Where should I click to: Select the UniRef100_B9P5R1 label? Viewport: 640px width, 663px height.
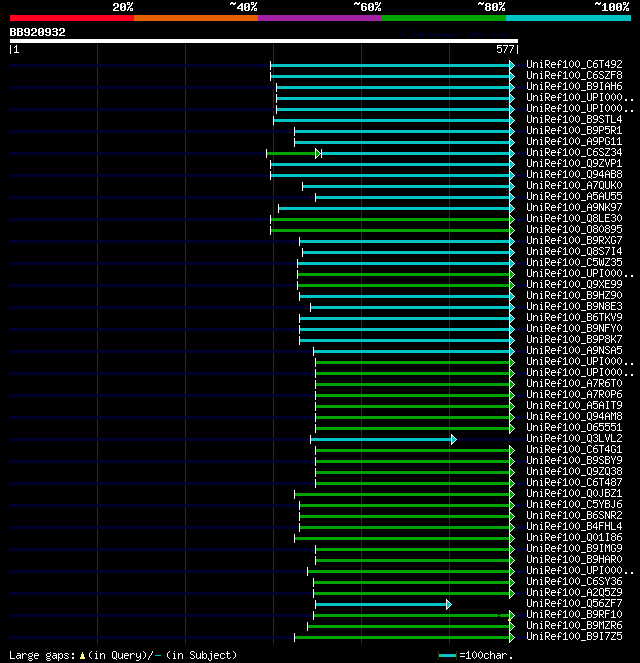[574, 130]
